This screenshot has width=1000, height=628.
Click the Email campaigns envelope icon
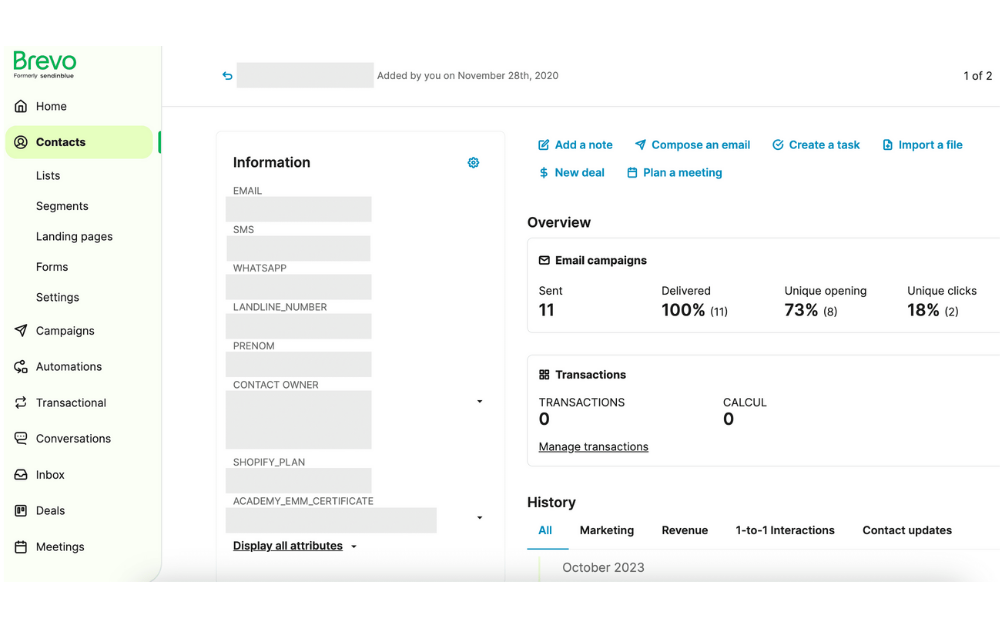point(544,260)
